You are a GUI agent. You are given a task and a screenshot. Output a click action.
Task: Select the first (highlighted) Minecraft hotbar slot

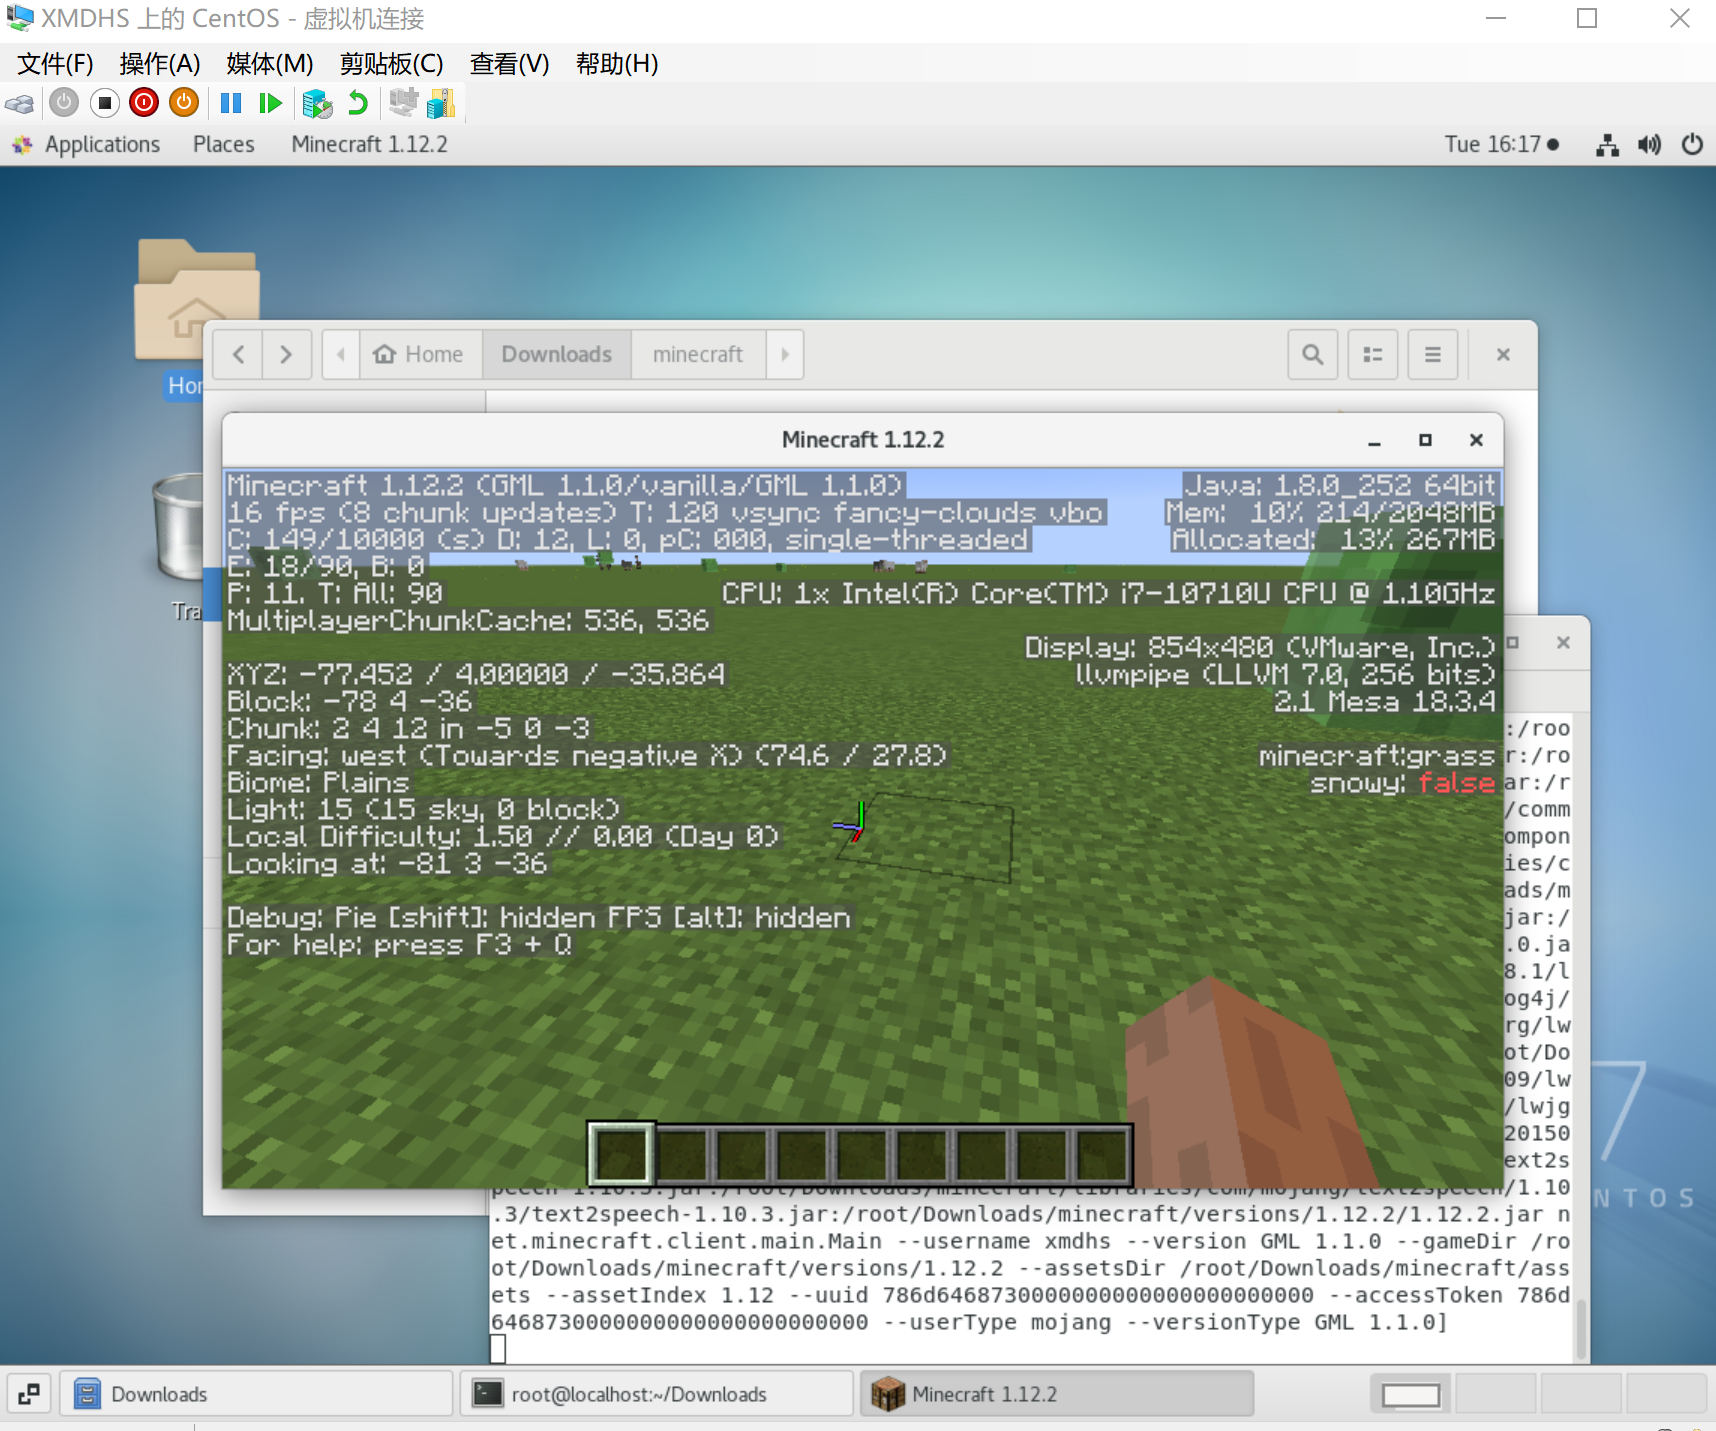(621, 1154)
